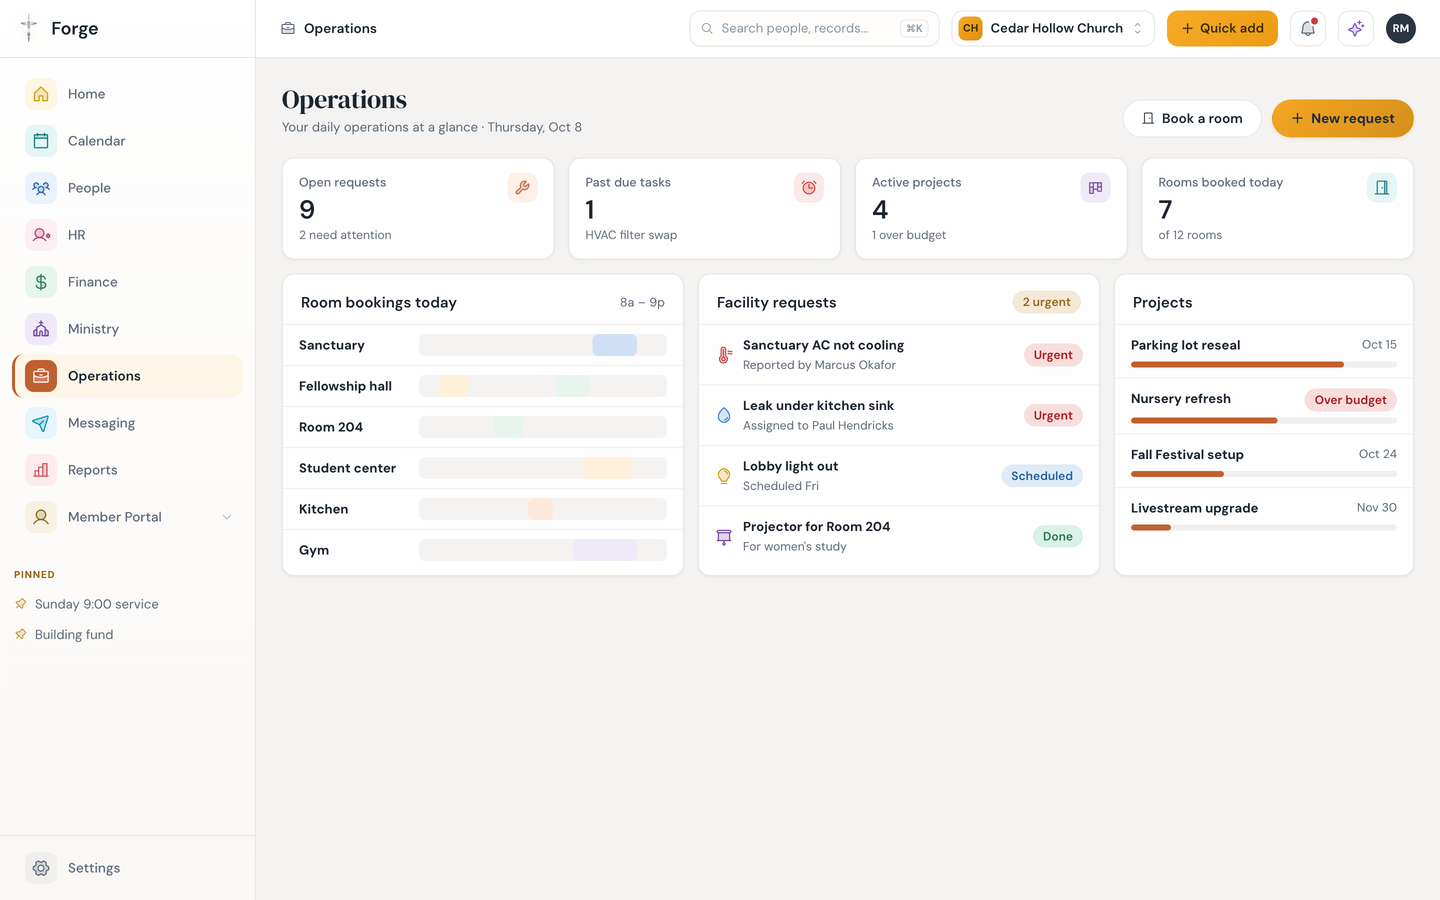Click the projector icon for Room 204 request
Screen dimensions: 1440x900
tap(724, 537)
